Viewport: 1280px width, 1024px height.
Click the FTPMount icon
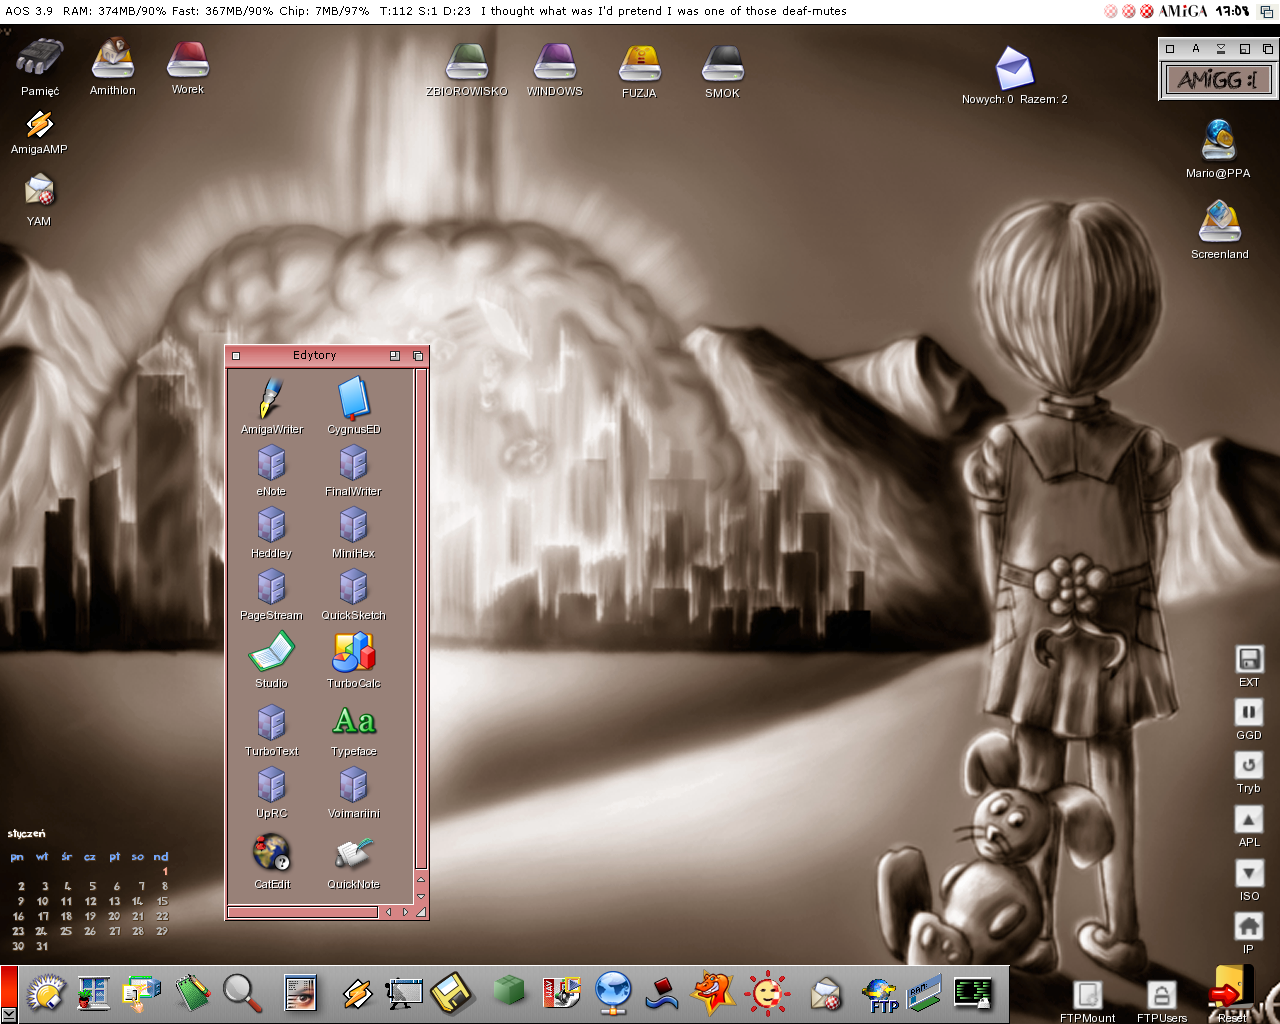point(1088,994)
